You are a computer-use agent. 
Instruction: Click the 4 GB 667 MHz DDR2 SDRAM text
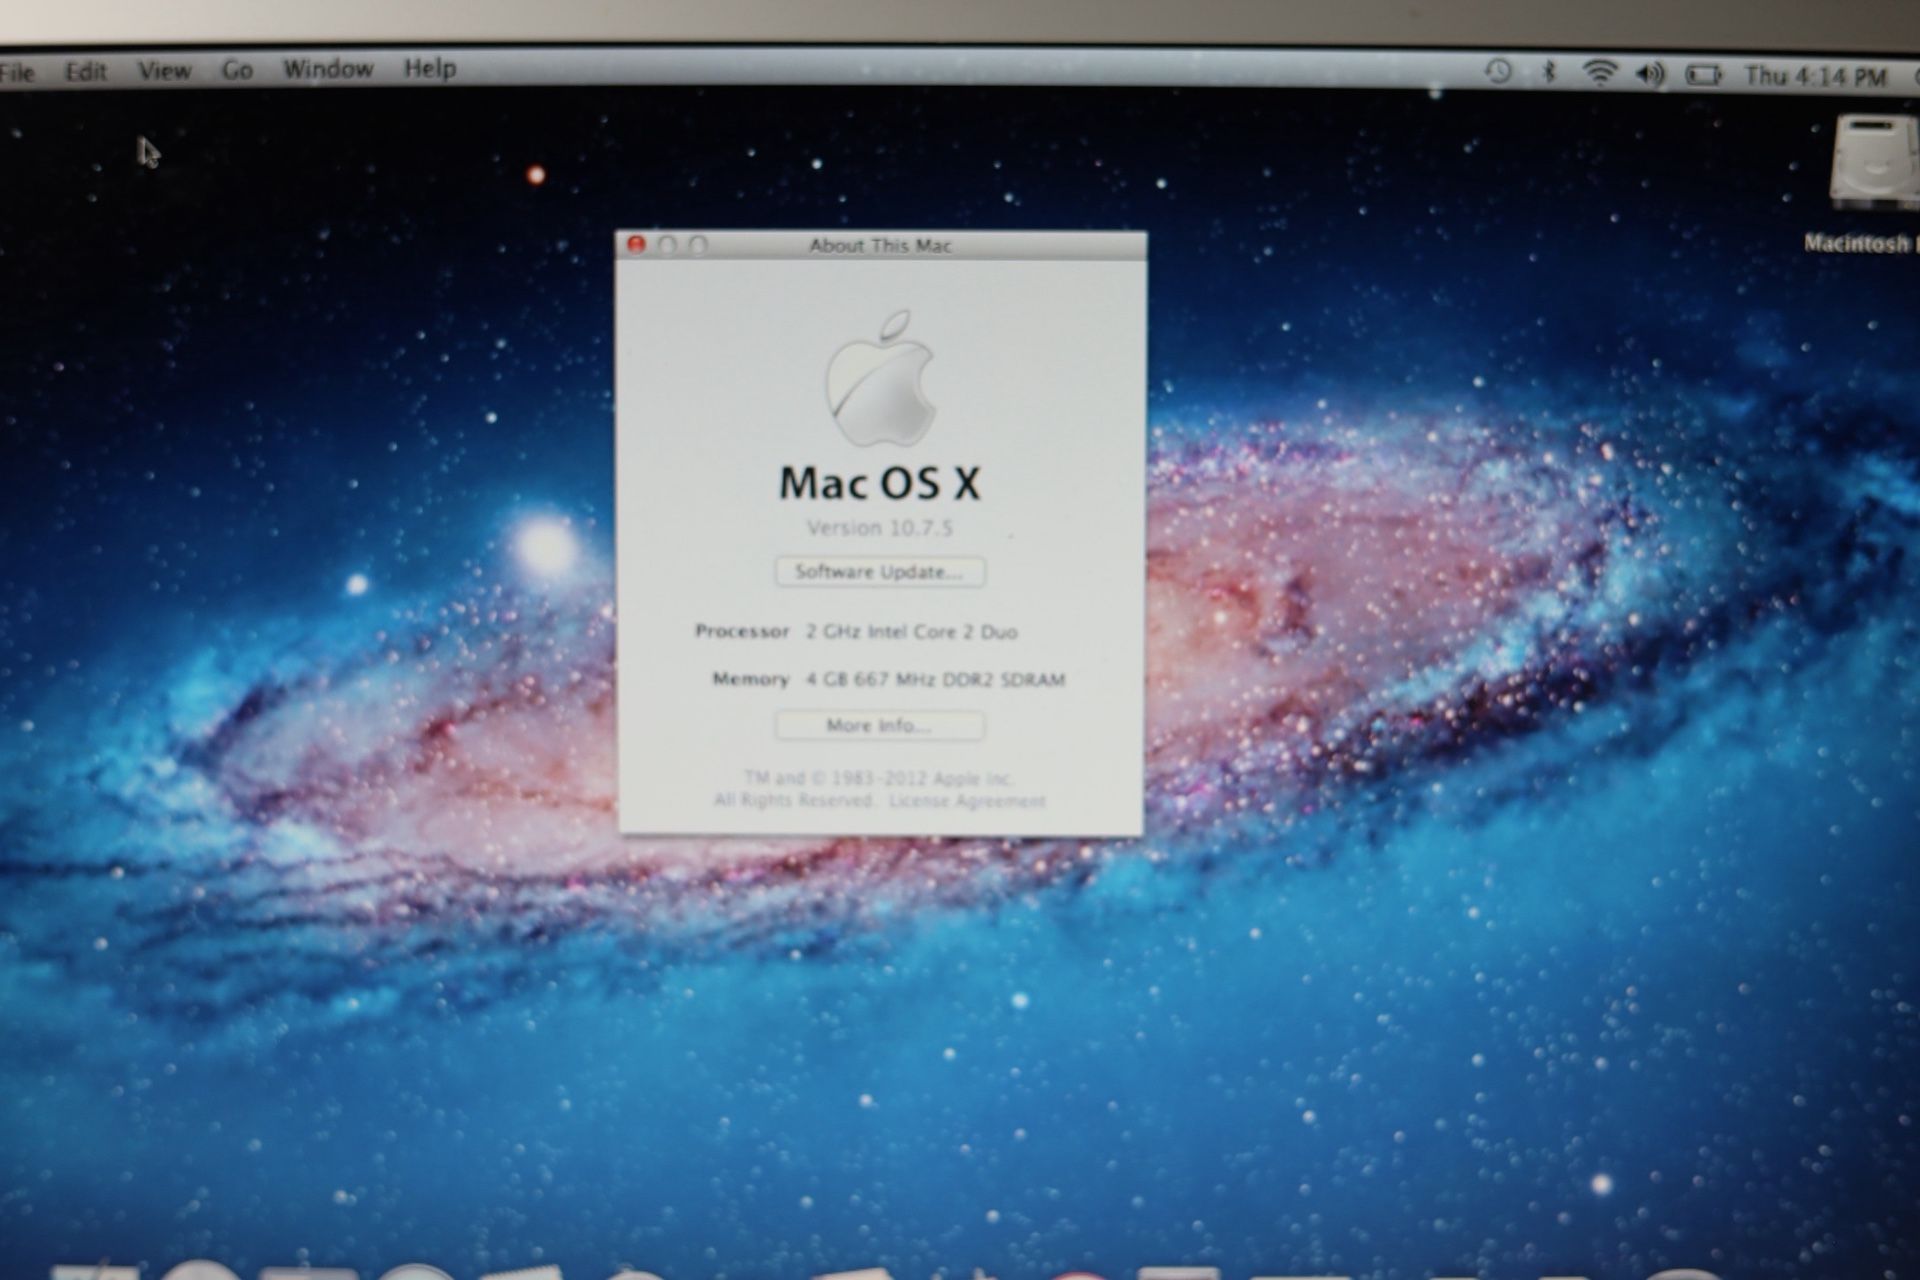[936, 680]
